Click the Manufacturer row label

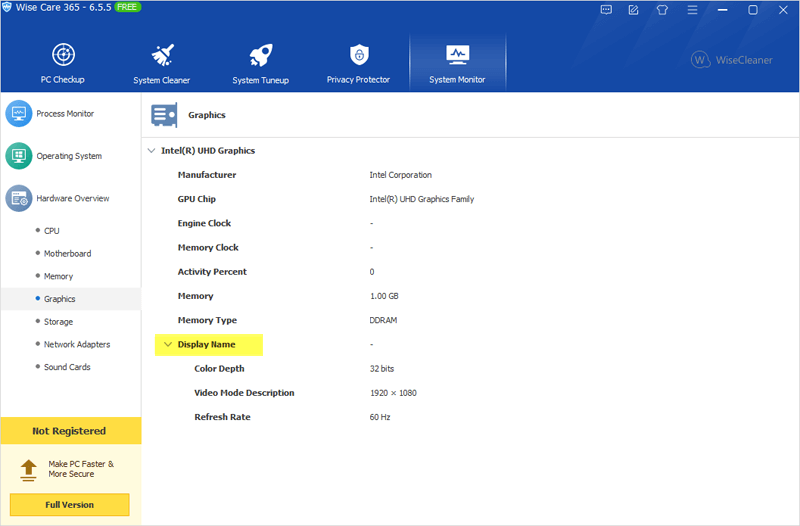coord(207,174)
